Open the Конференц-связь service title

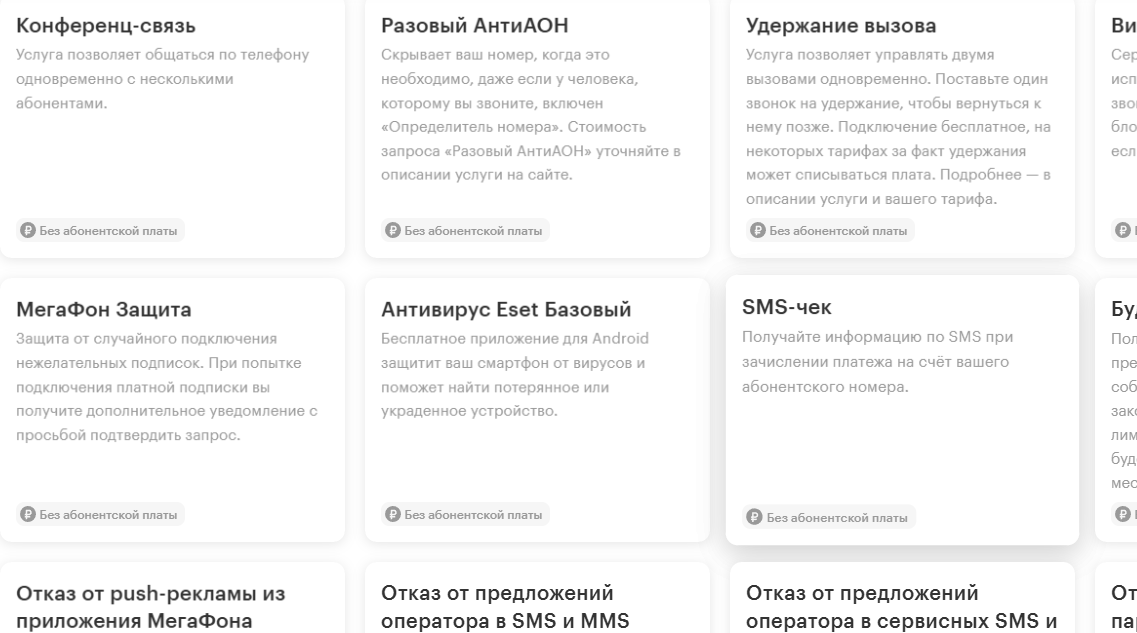click(107, 25)
